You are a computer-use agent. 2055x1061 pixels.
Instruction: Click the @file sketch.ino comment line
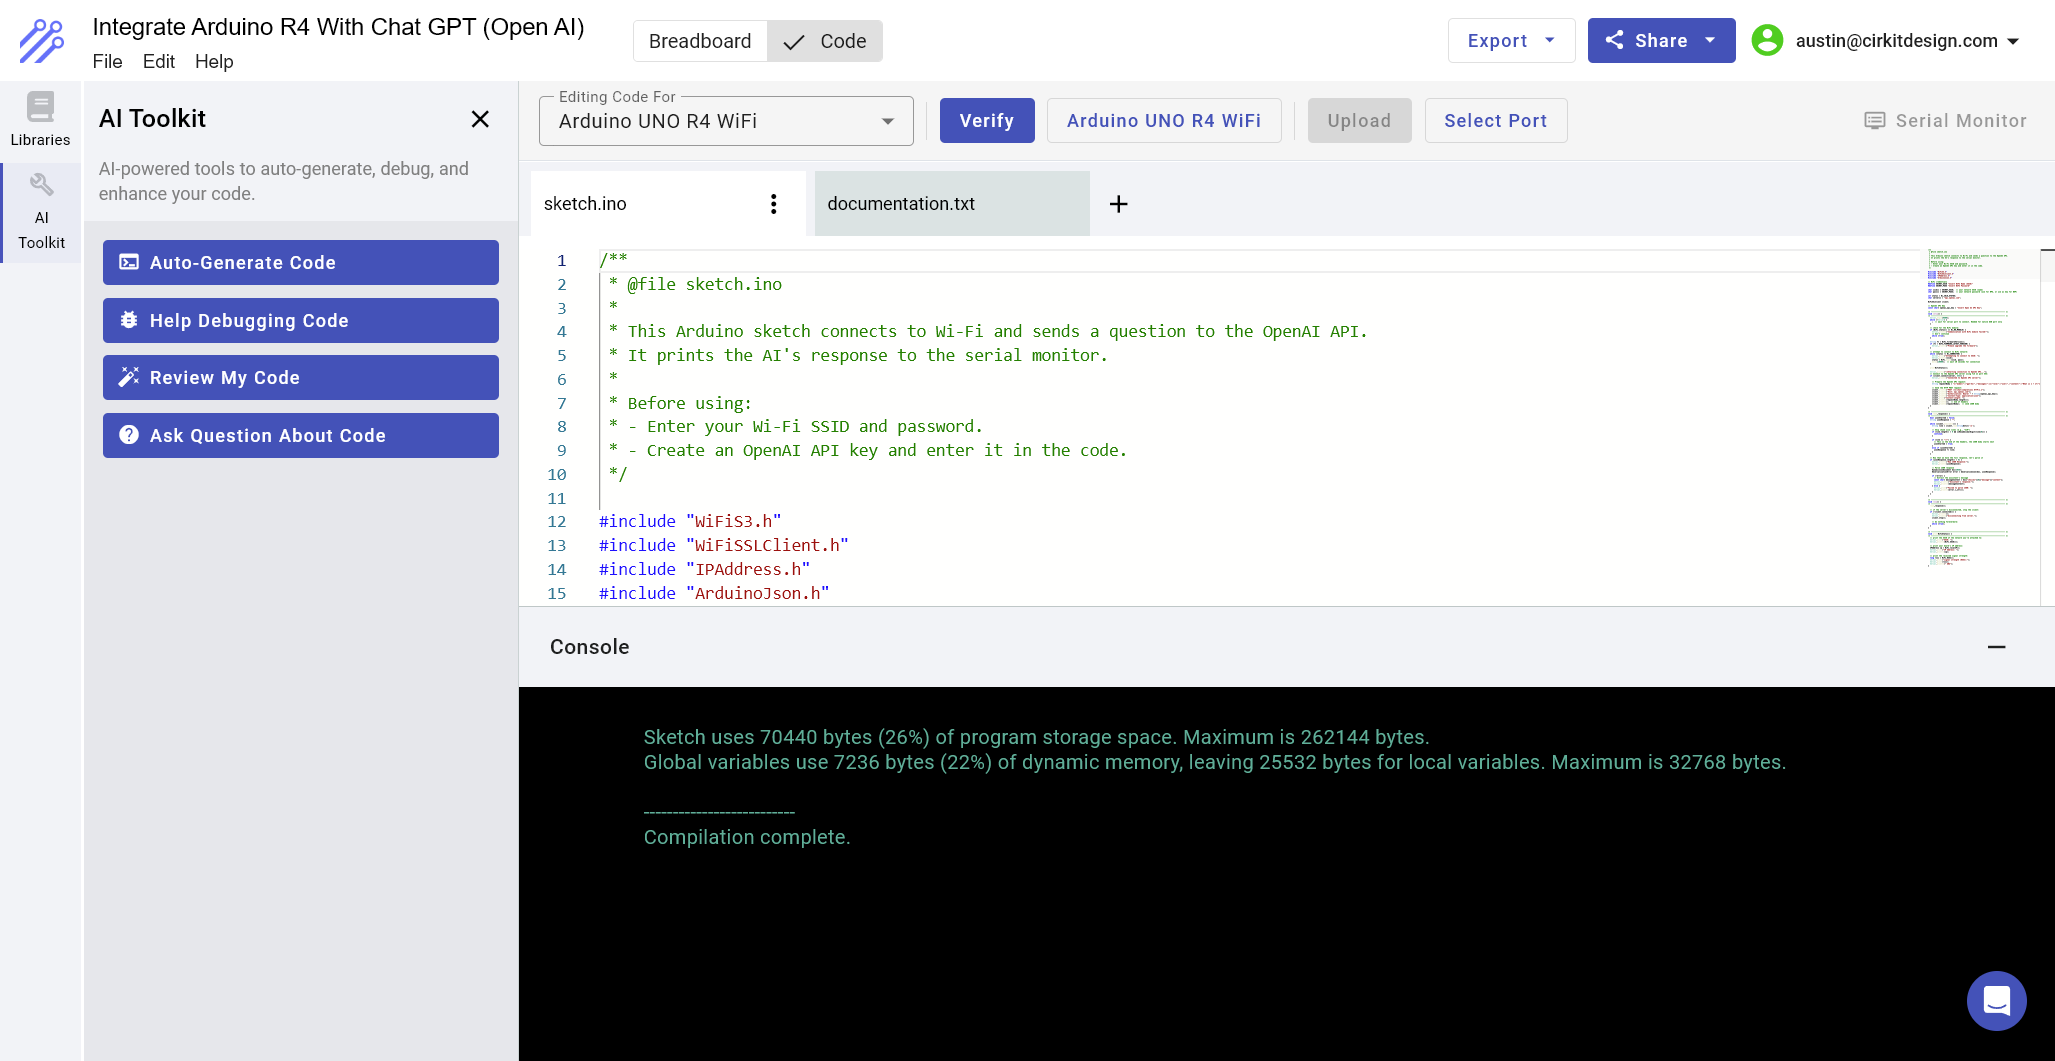696,285
